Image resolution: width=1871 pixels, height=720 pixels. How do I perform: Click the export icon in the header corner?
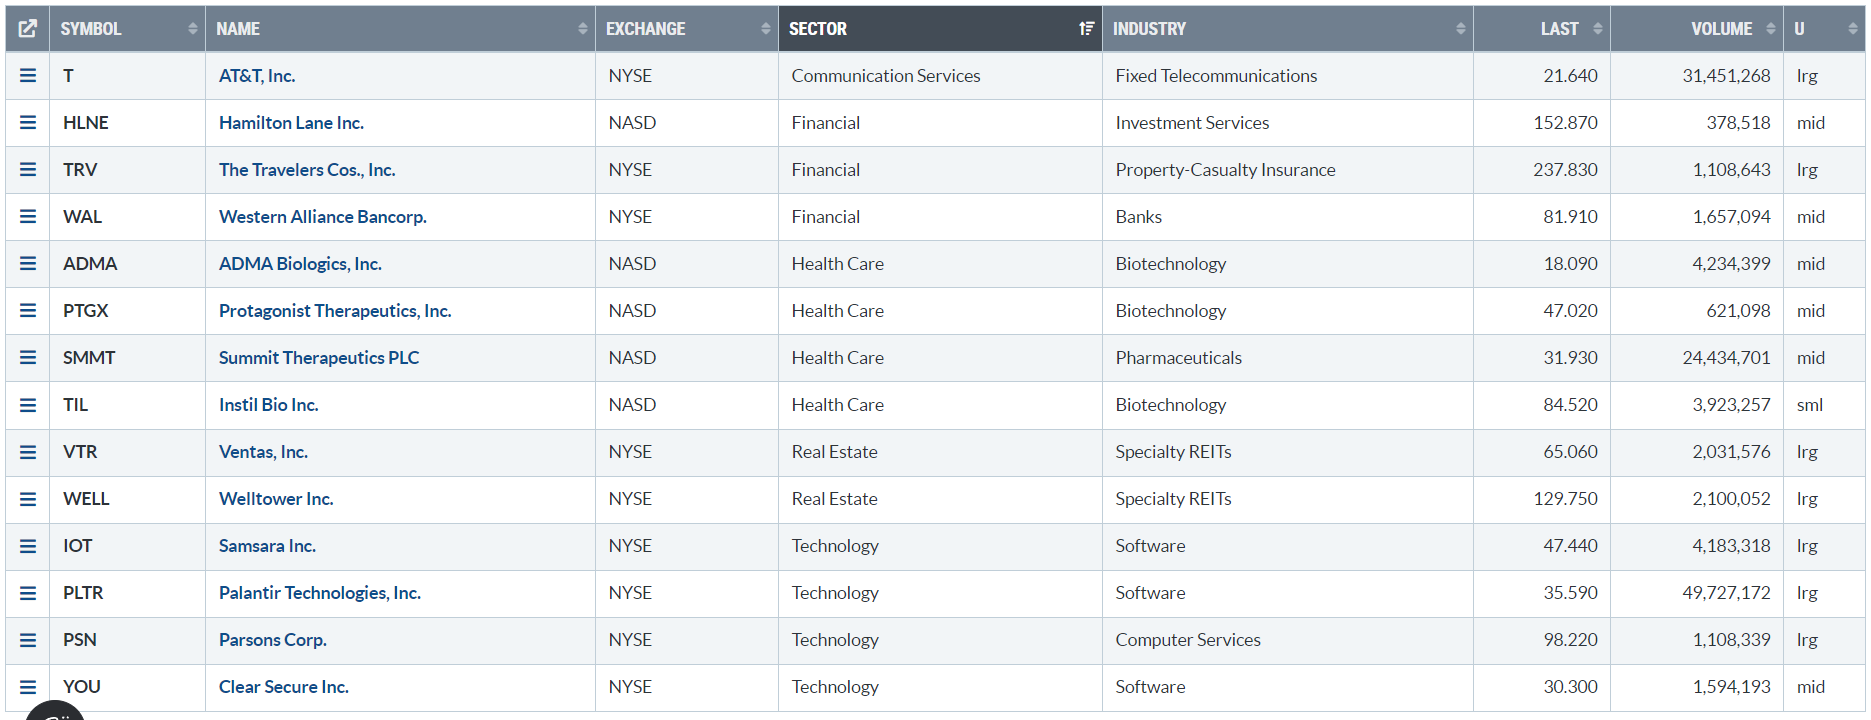tap(28, 29)
